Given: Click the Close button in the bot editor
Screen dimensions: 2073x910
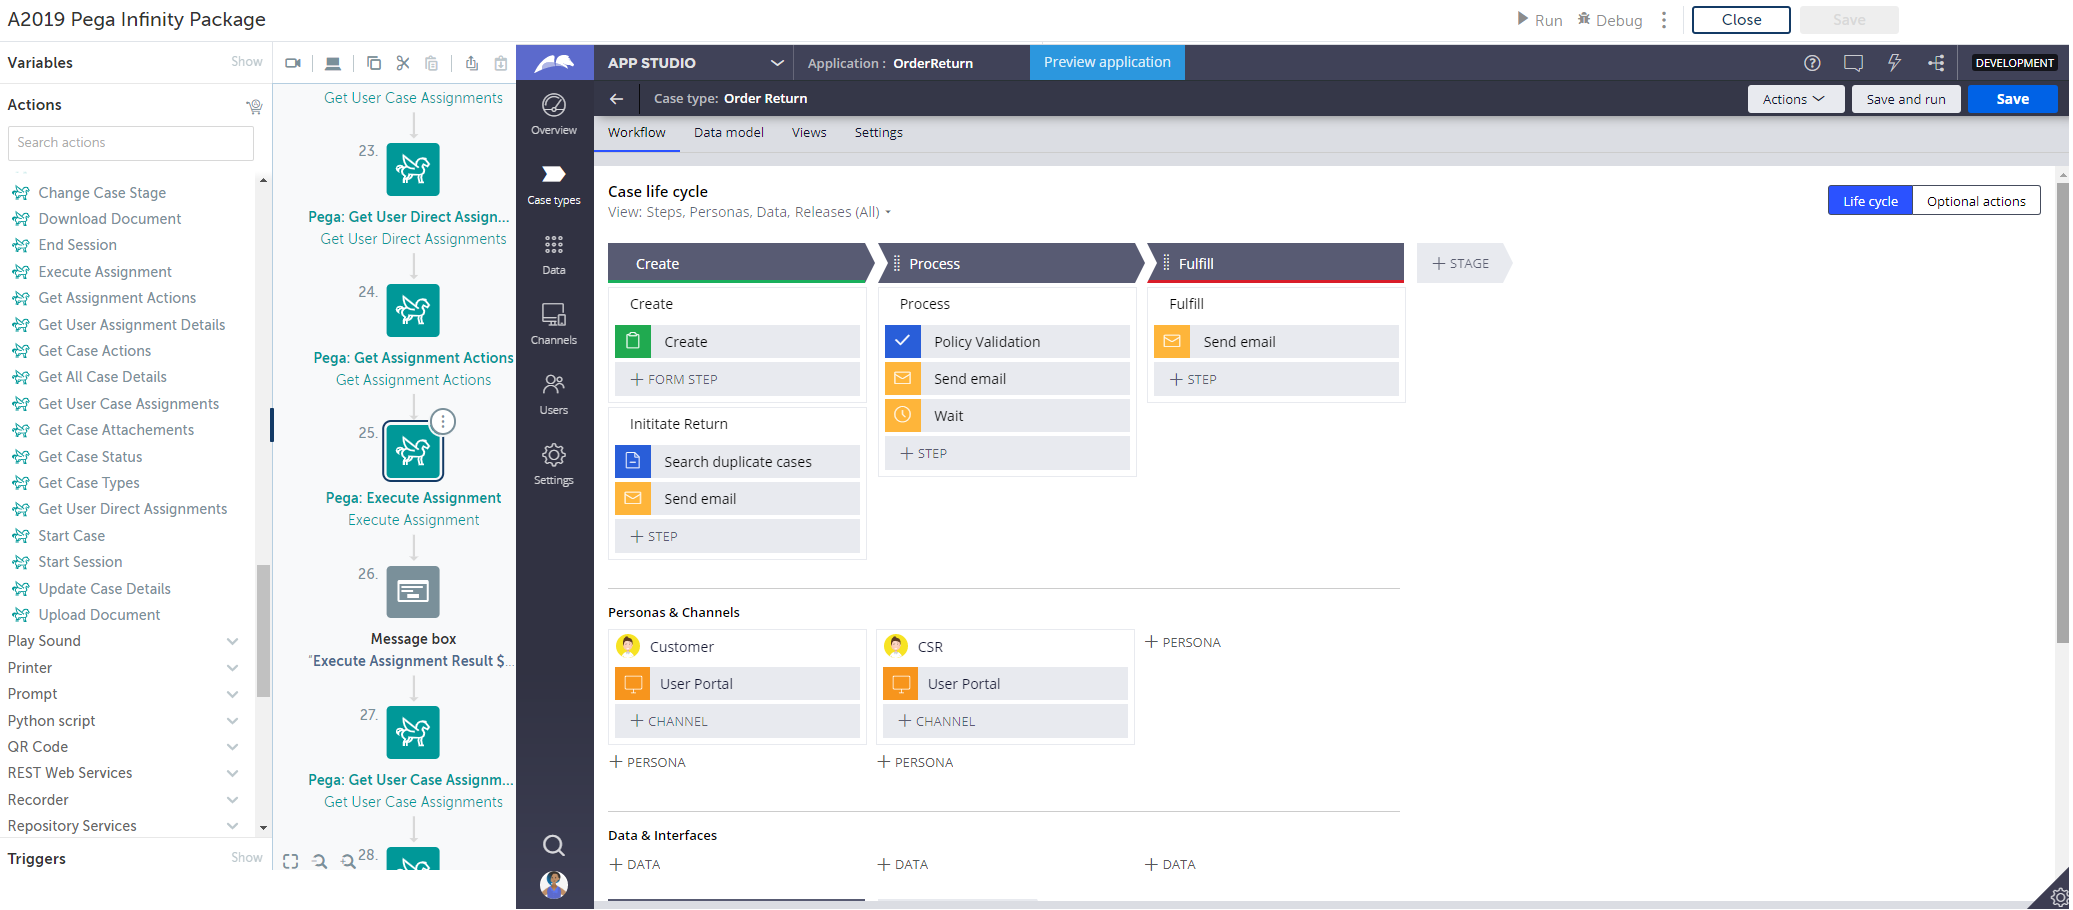Looking at the screenshot, I should 1741,20.
